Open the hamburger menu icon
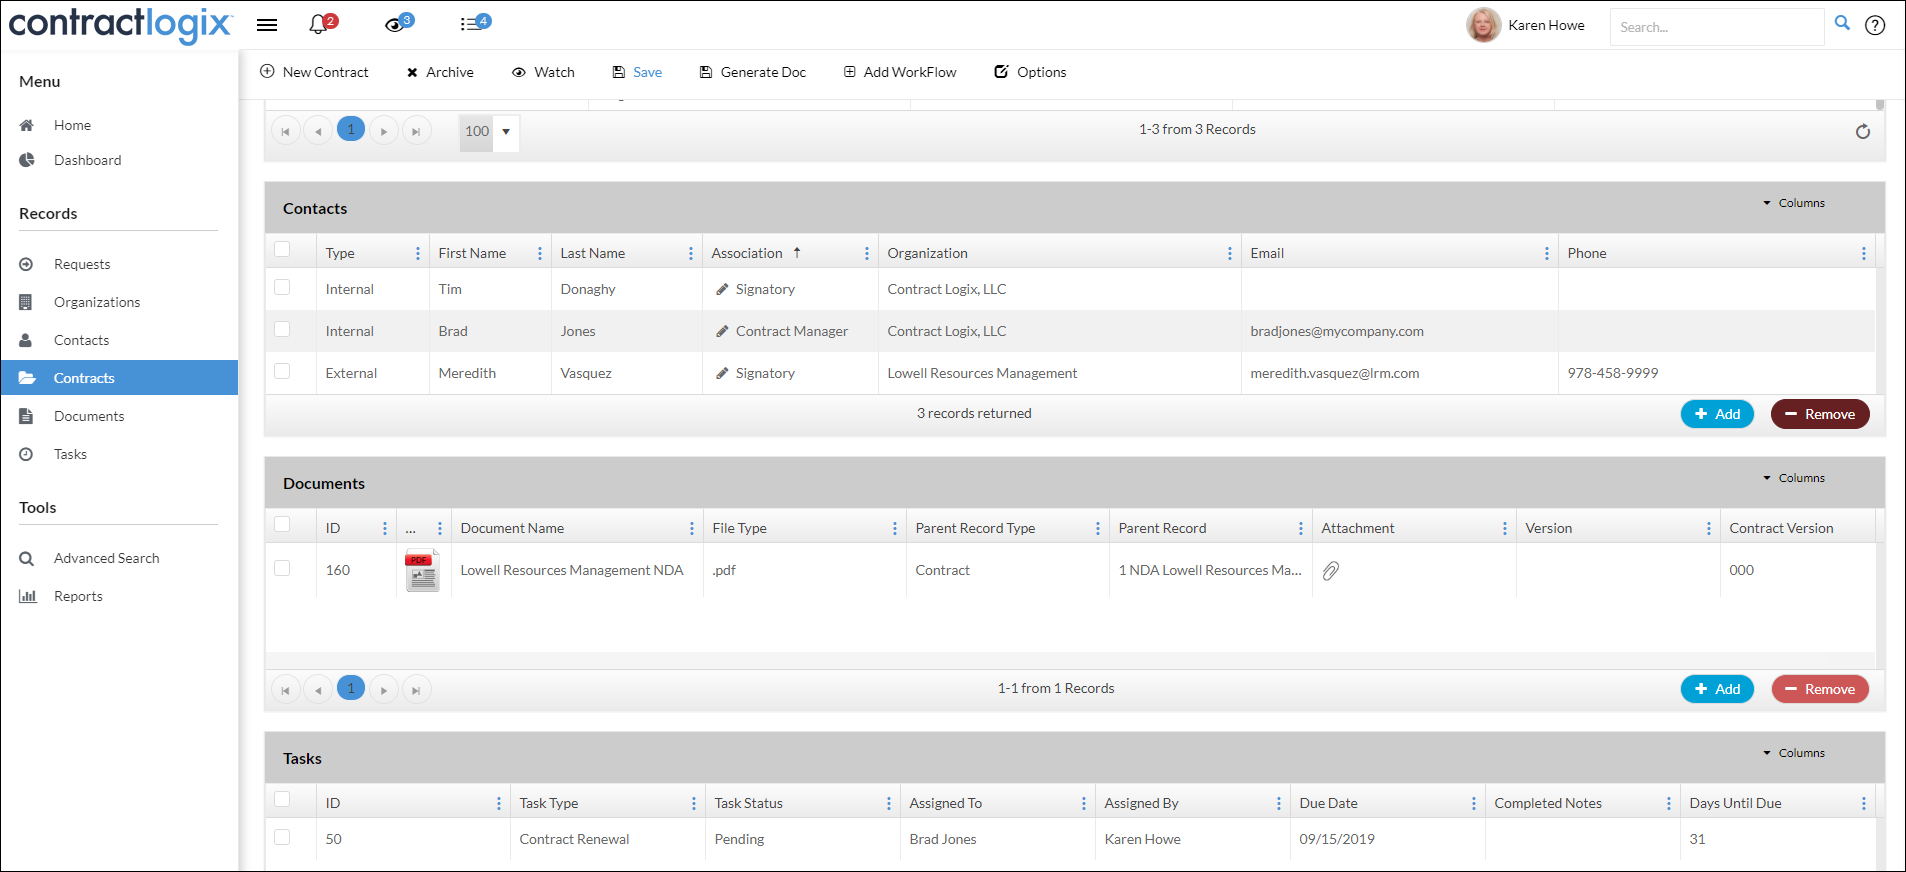This screenshot has height=872, width=1906. 267,25
